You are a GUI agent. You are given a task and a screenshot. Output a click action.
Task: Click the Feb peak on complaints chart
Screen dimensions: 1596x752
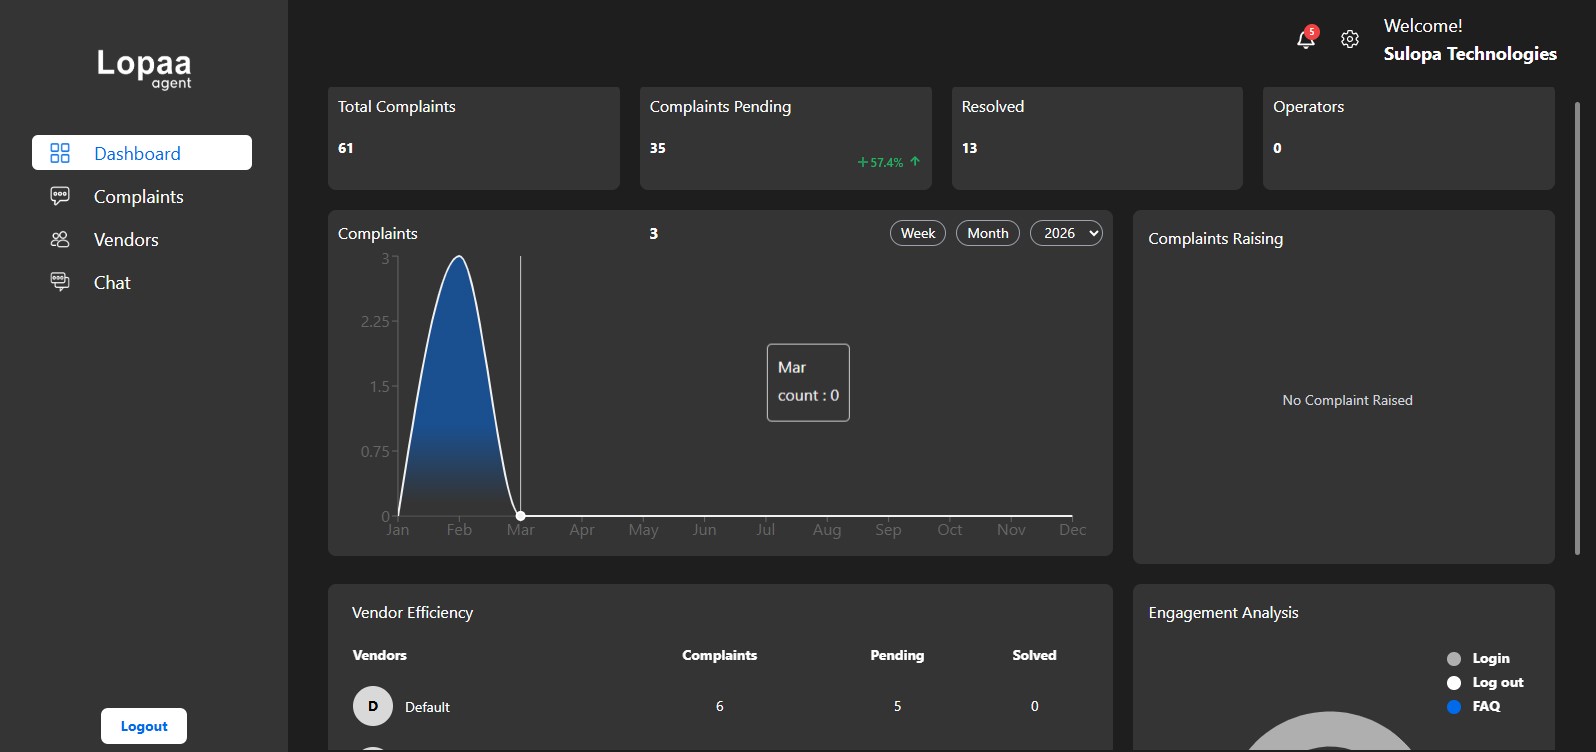459,257
